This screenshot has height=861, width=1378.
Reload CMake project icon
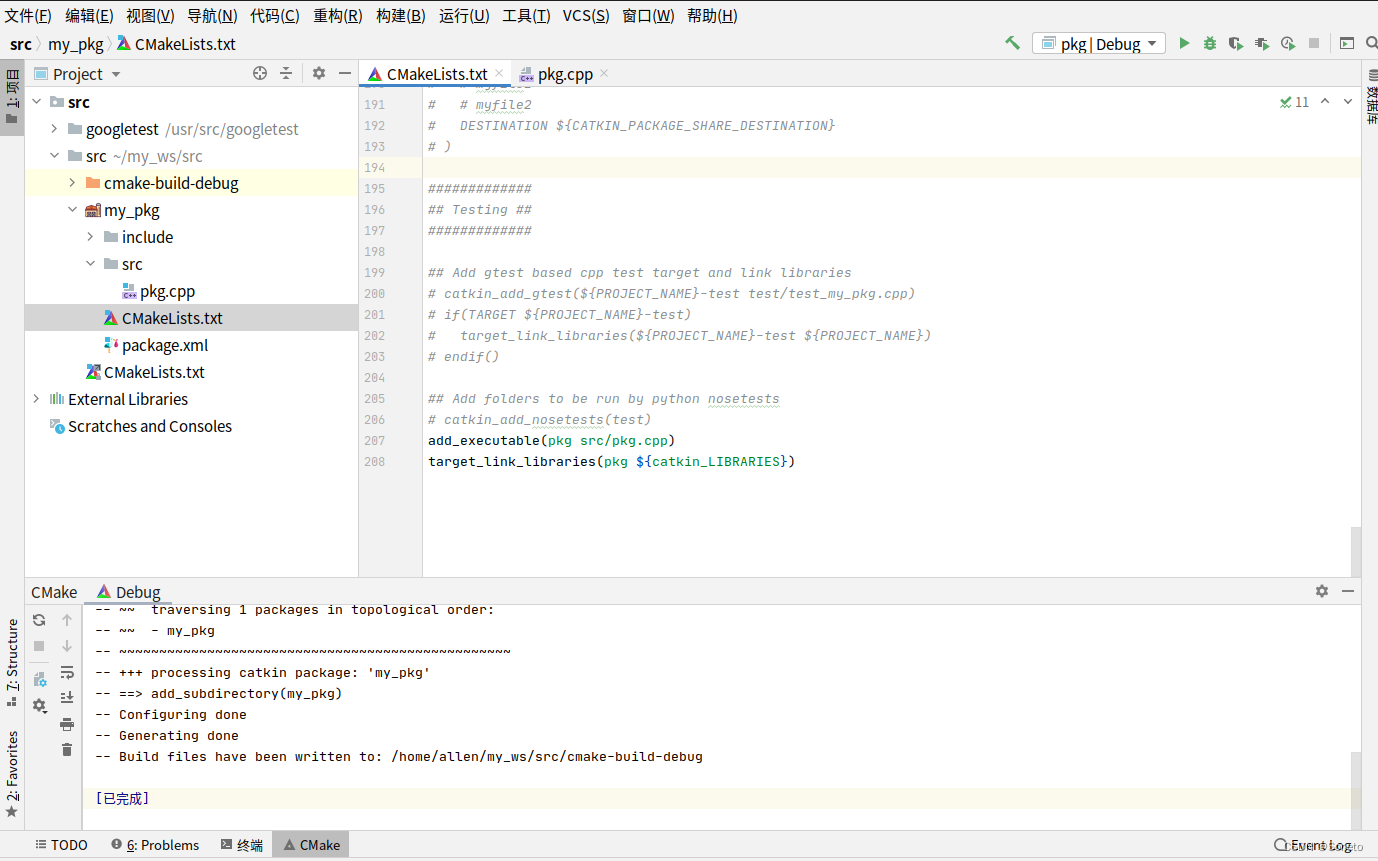tap(39, 620)
